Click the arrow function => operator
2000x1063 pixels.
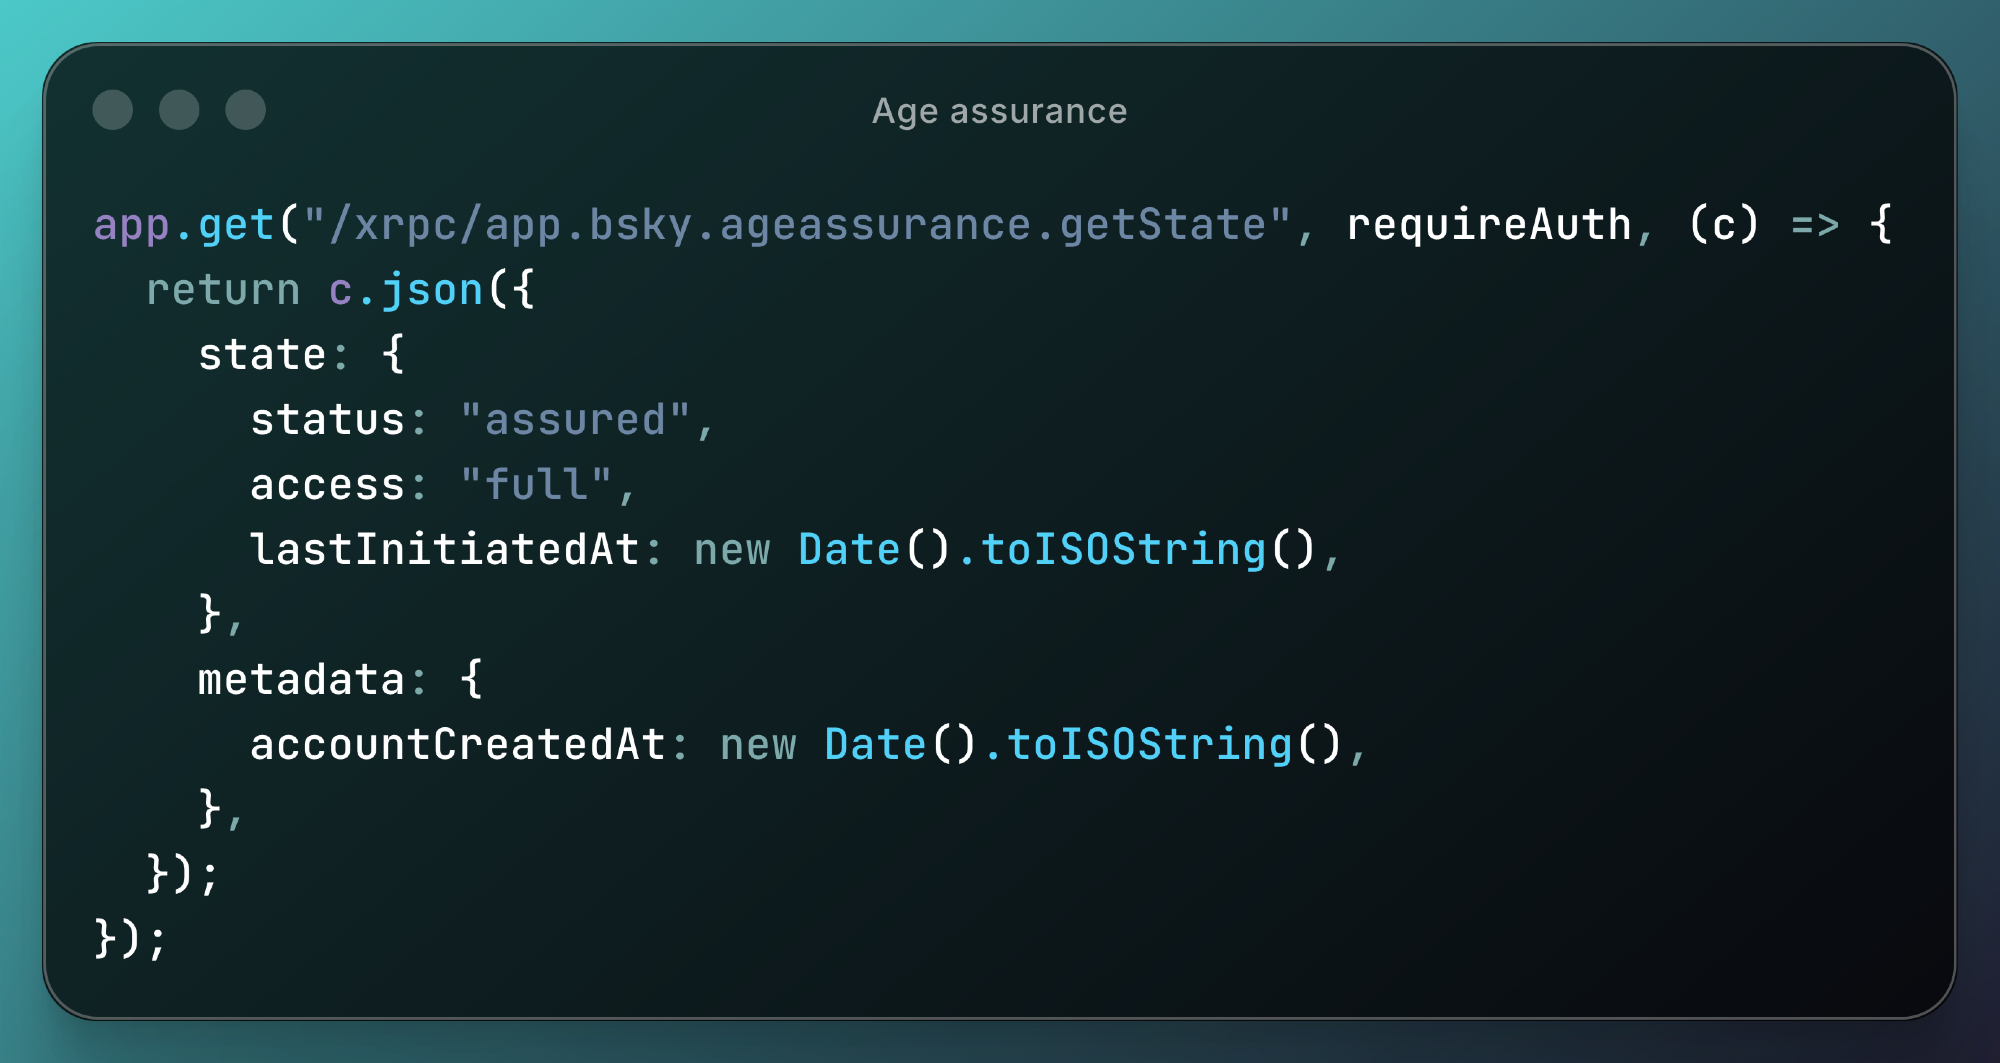coord(1815,225)
